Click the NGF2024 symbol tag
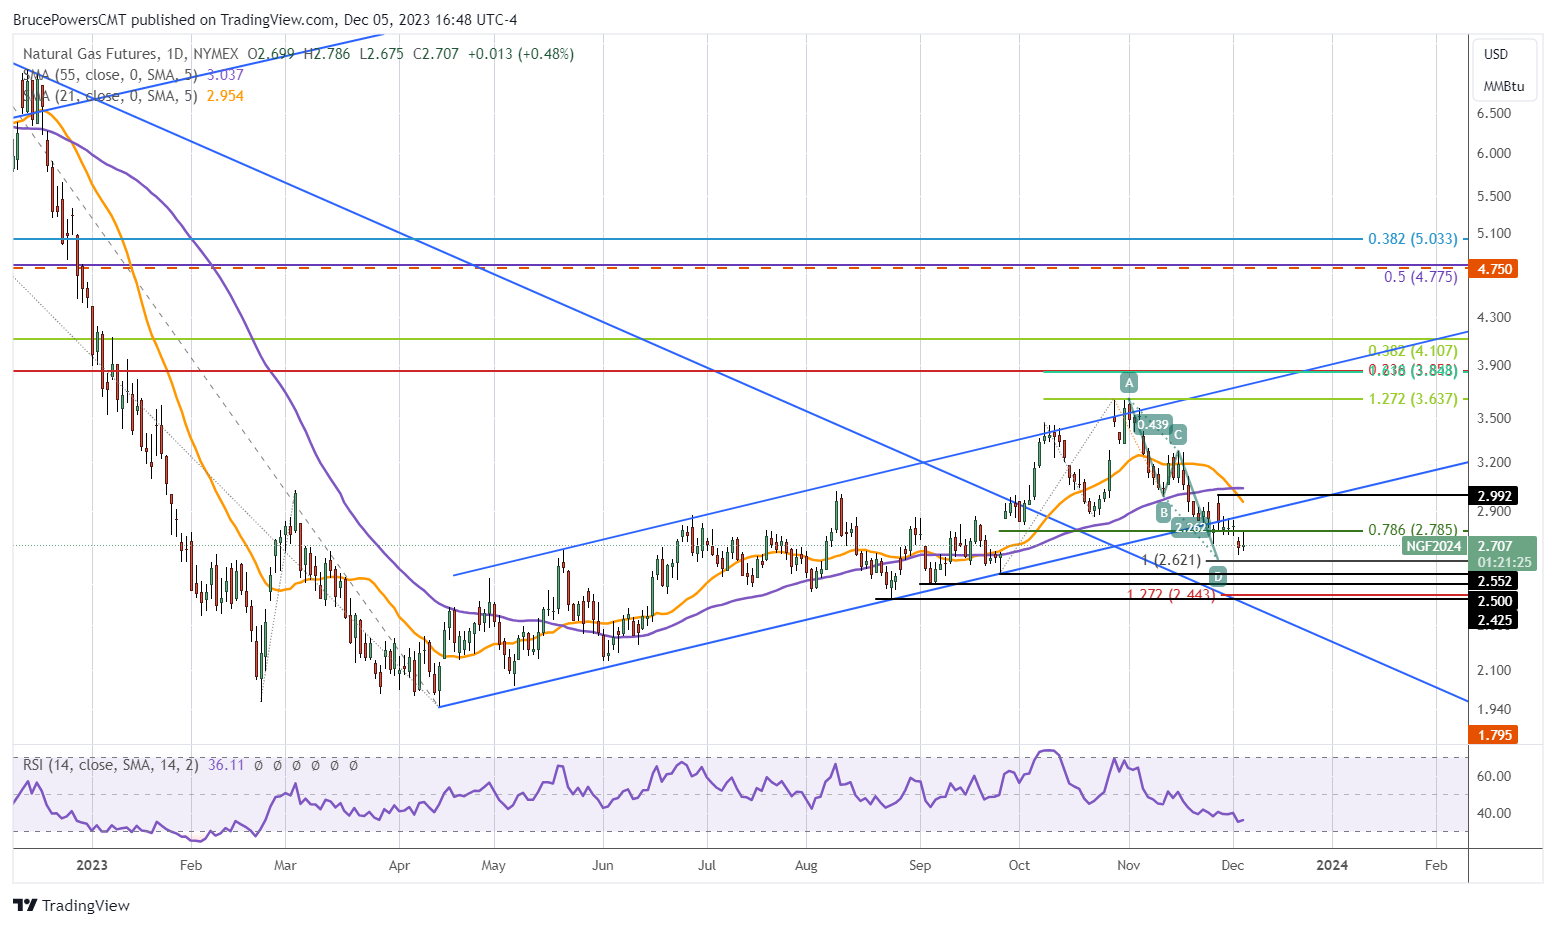Image resolution: width=1556 pixels, height=927 pixels. pos(1435,546)
